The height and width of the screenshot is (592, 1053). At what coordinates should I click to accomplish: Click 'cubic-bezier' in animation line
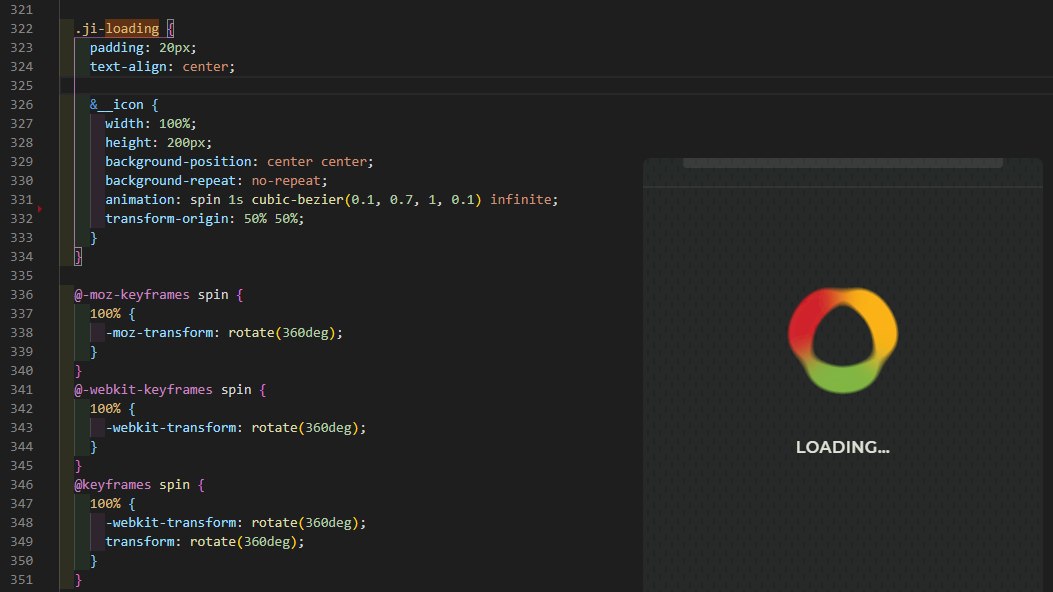click(297, 199)
